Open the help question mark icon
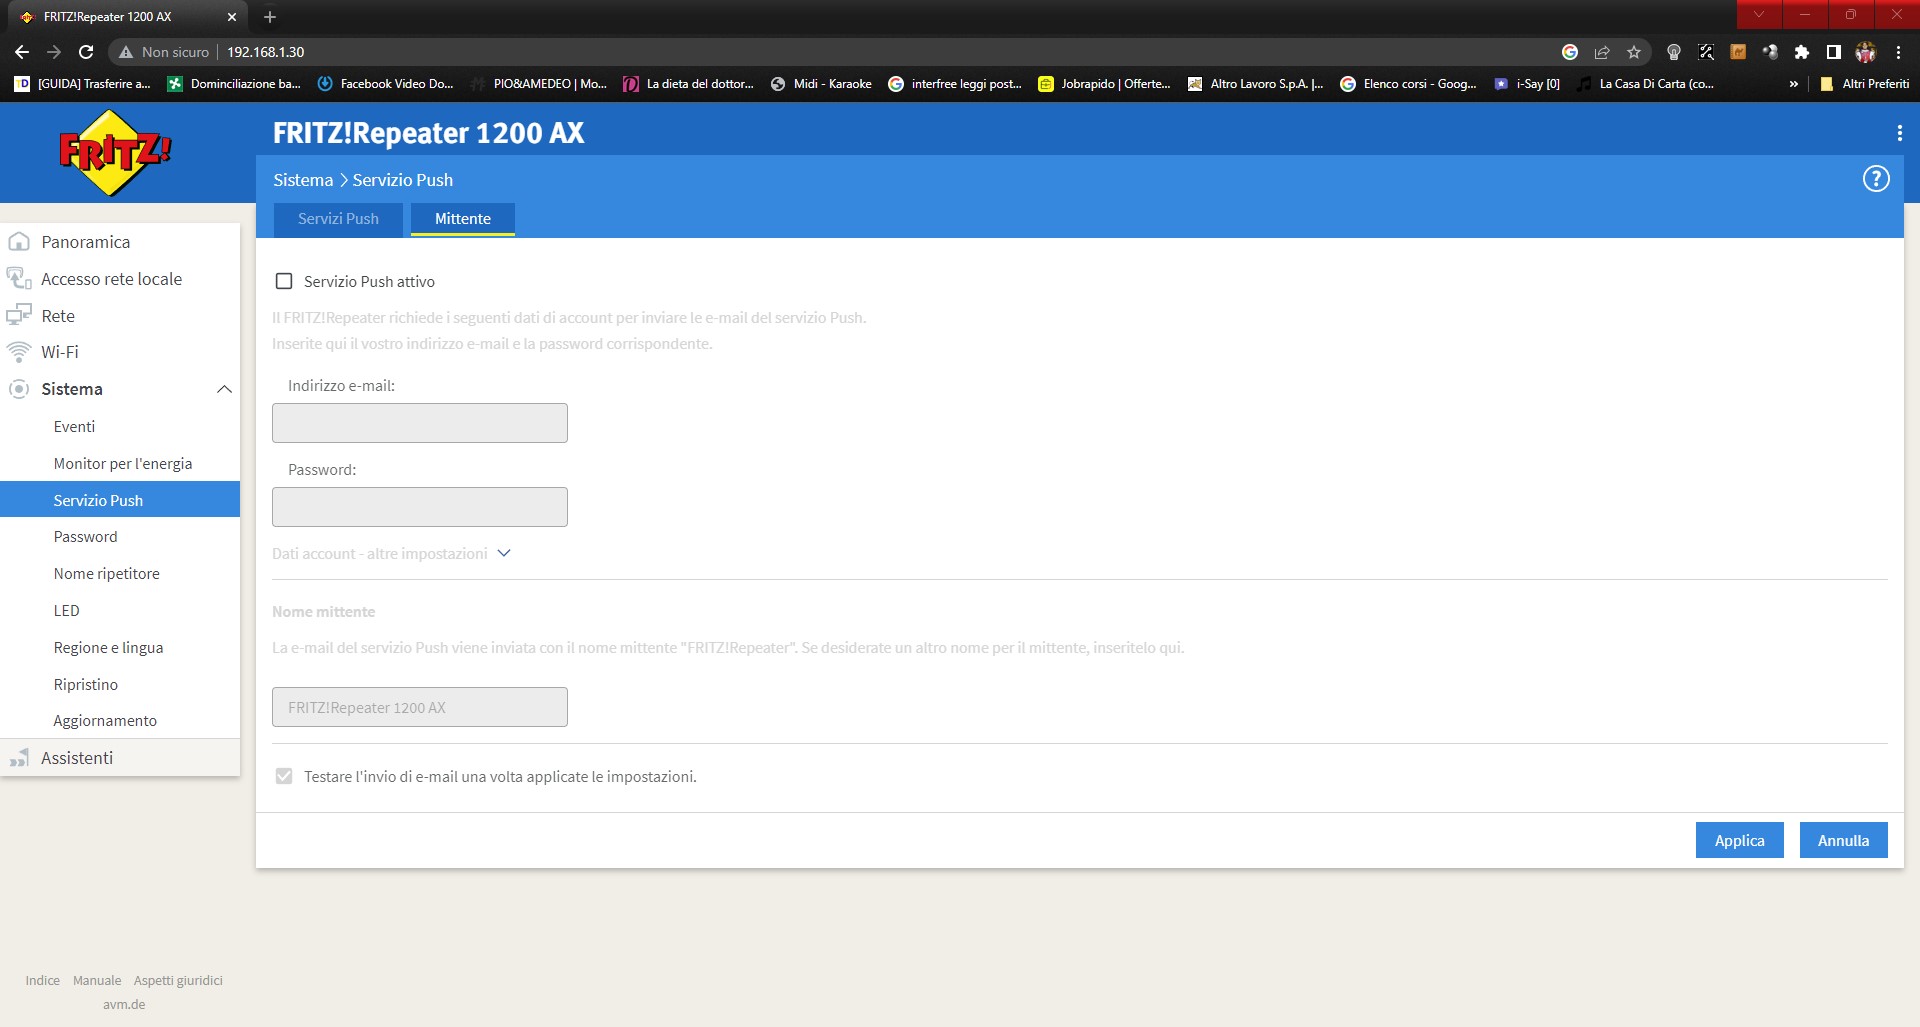1920x1027 pixels. [1876, 179]
